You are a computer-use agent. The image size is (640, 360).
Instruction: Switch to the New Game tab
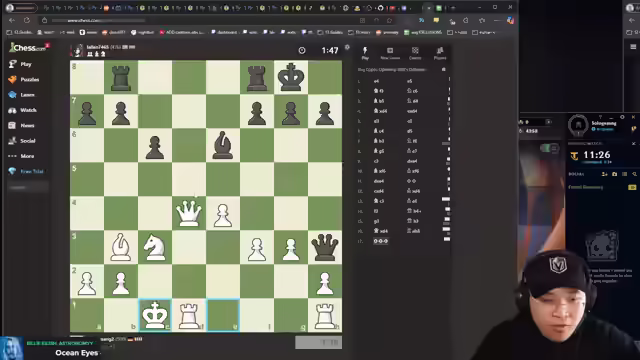390,53
